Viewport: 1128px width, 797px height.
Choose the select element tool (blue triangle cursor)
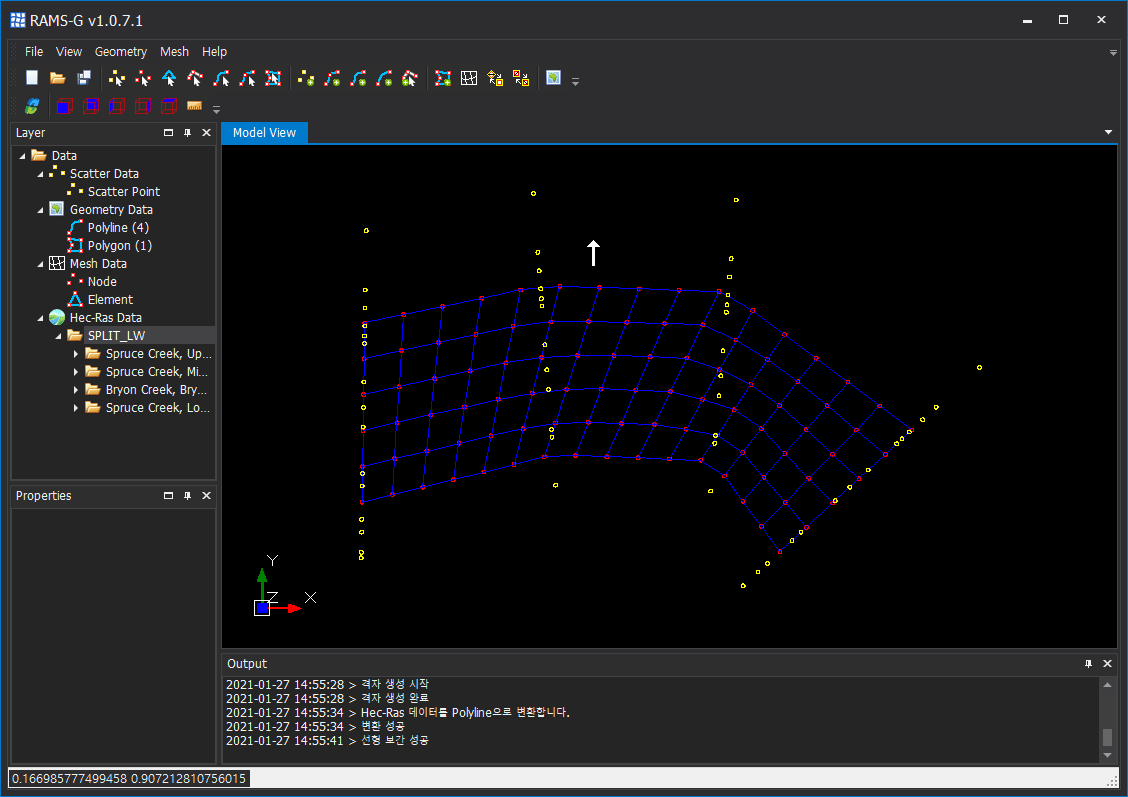click(x=169, y=78)
